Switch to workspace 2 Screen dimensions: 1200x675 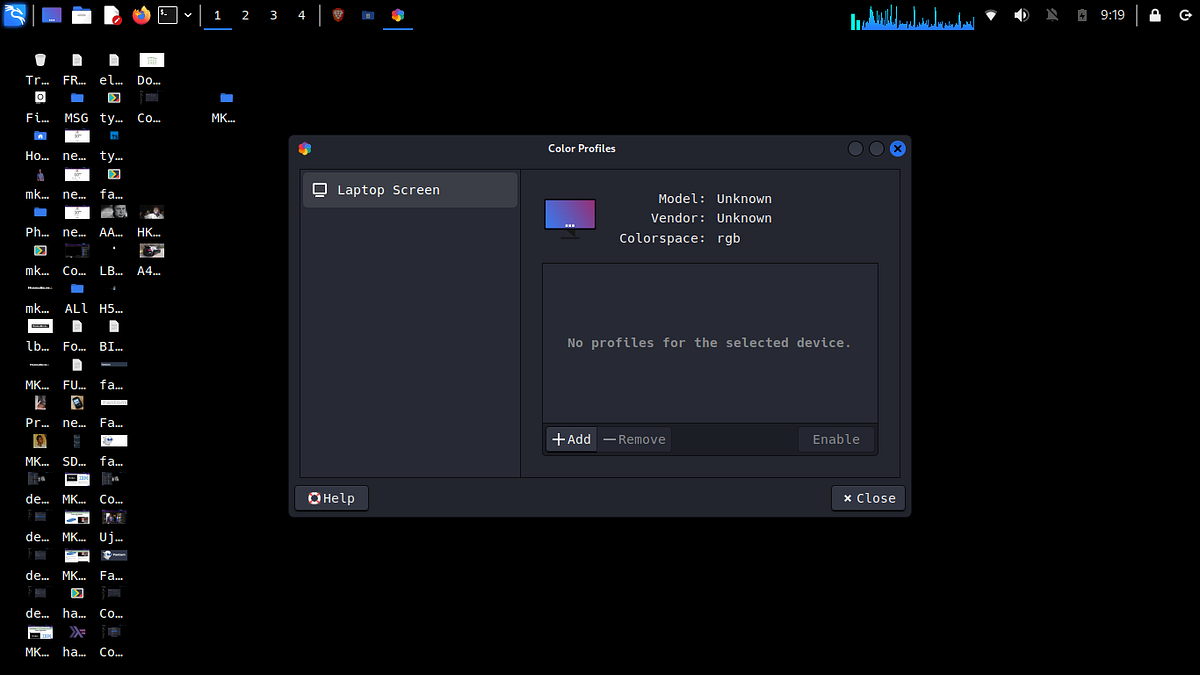[246, 15]
